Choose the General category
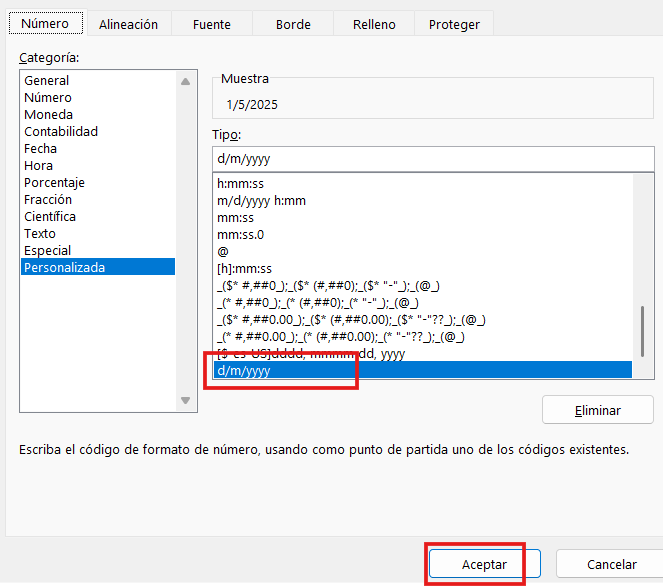This screenshot has height=586, width=663. tap(47, 81)
